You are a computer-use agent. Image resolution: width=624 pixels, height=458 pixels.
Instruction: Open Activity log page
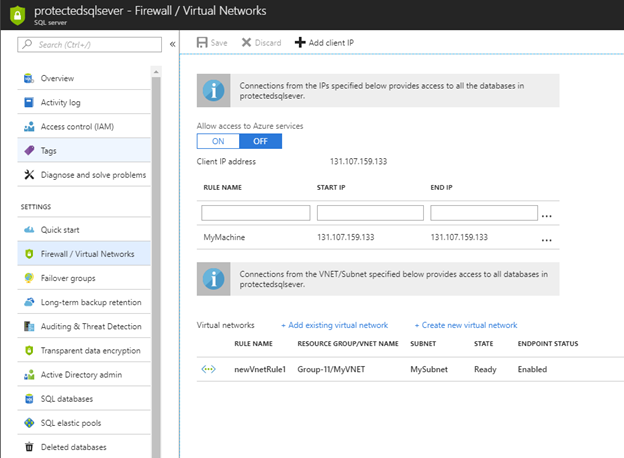[84, 103]
